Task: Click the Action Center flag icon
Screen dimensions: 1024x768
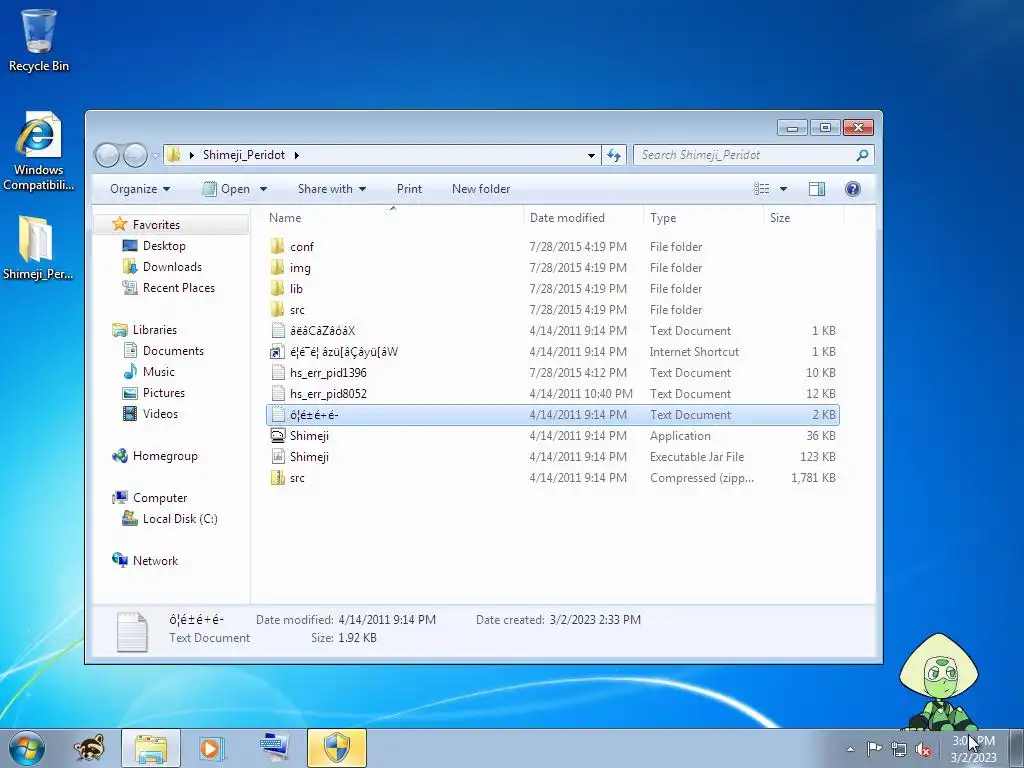Action: tap(874, 748)
